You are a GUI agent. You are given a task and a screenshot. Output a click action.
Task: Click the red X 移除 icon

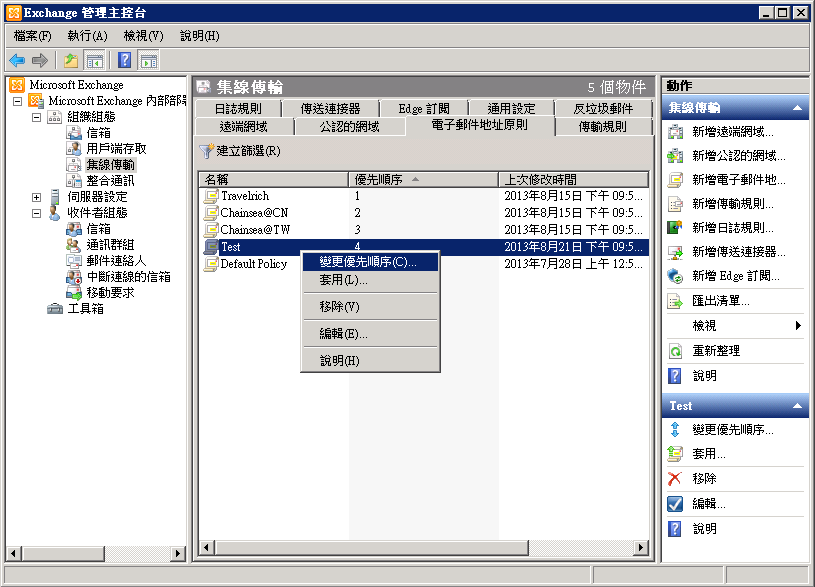(x=675, y=479)
